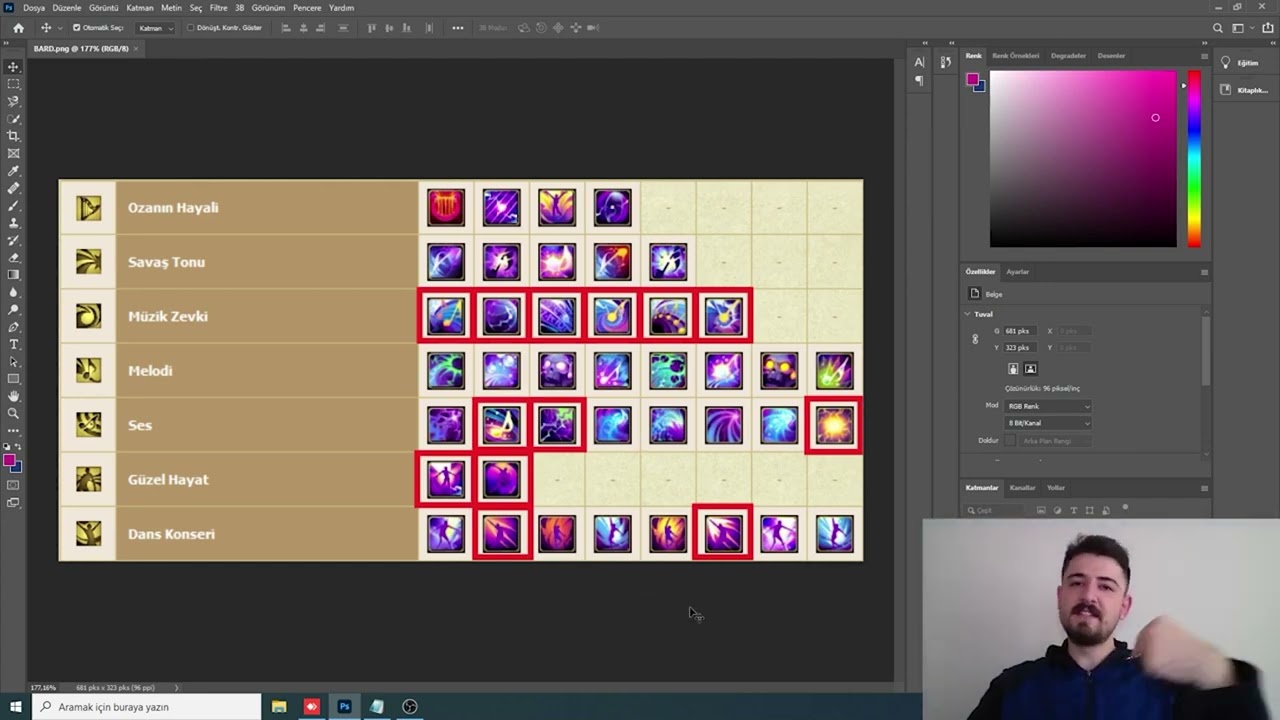The height and width of the screenshot is (720, 1280).
Task: Close the BARD.png document tab
Action: click(x=136, y=48)
